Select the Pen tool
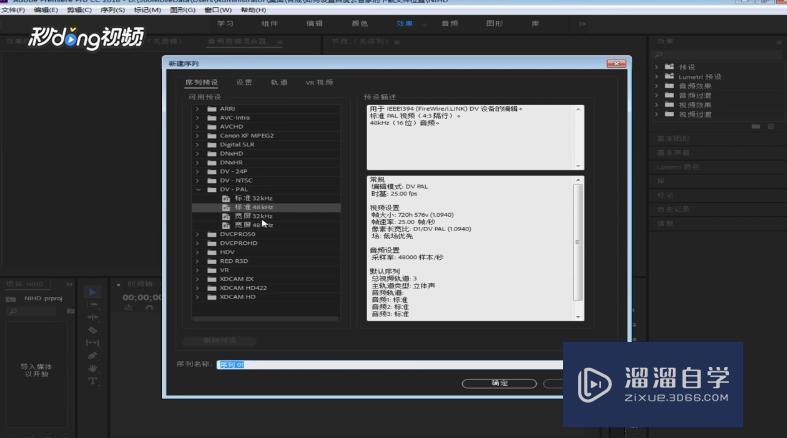Viewport: 787px width, 438px height. [x=92, y=356]
